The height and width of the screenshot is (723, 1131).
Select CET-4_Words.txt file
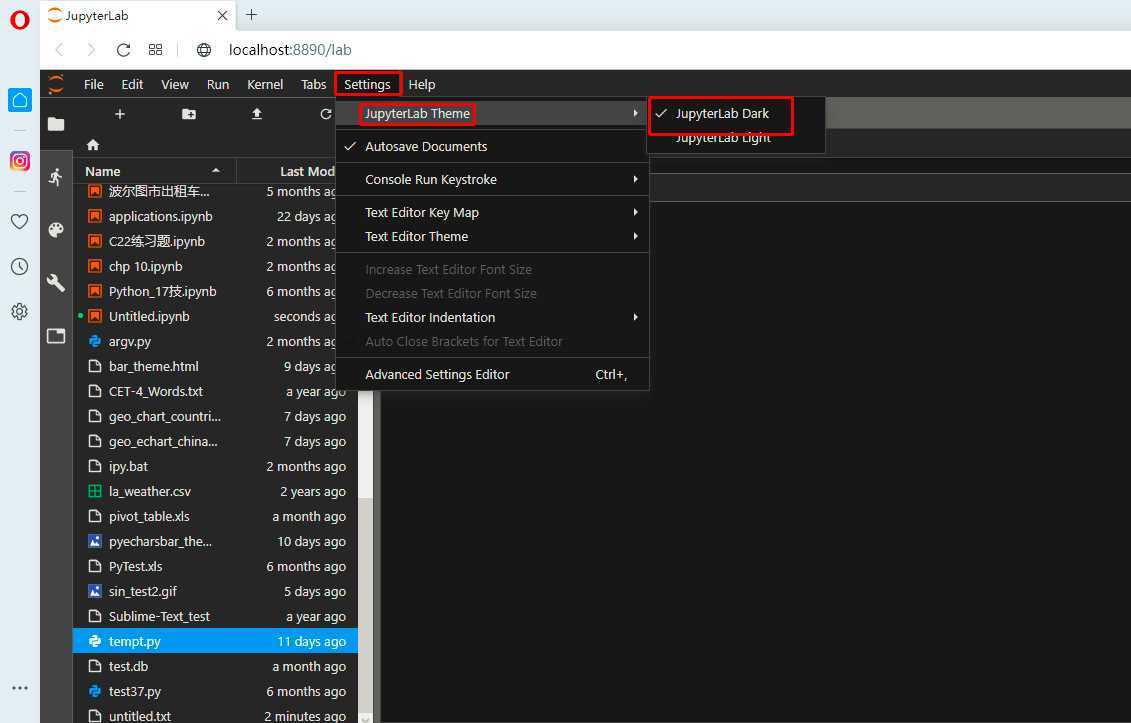tap(216, 392)
